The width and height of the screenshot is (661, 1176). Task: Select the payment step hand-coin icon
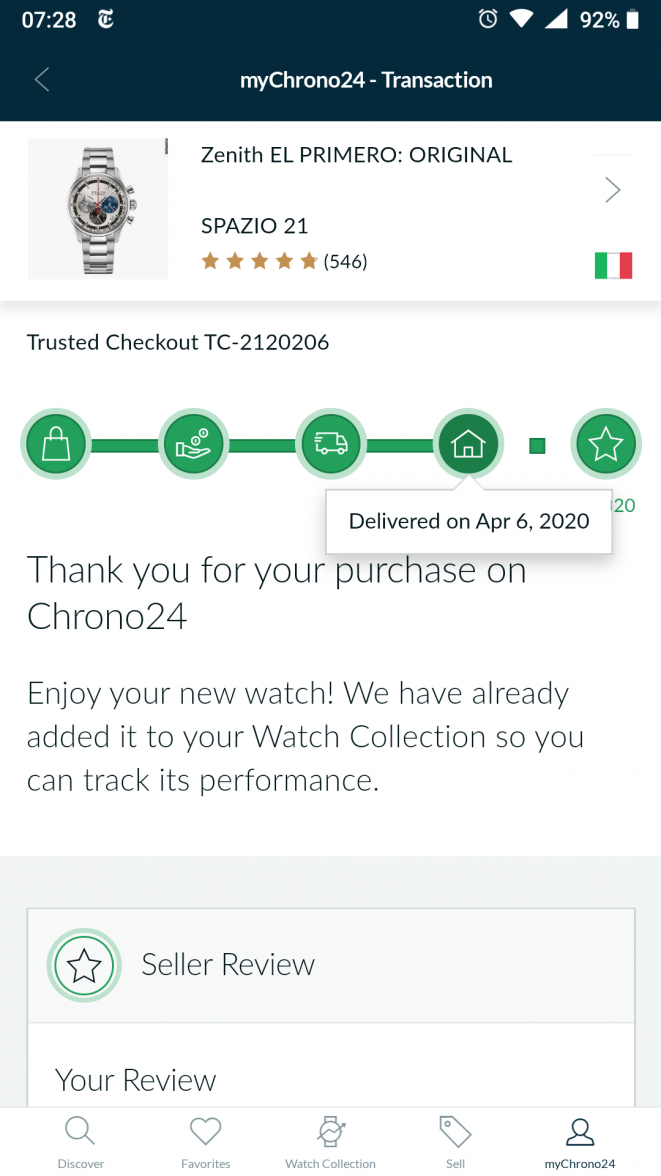point(193,444)
